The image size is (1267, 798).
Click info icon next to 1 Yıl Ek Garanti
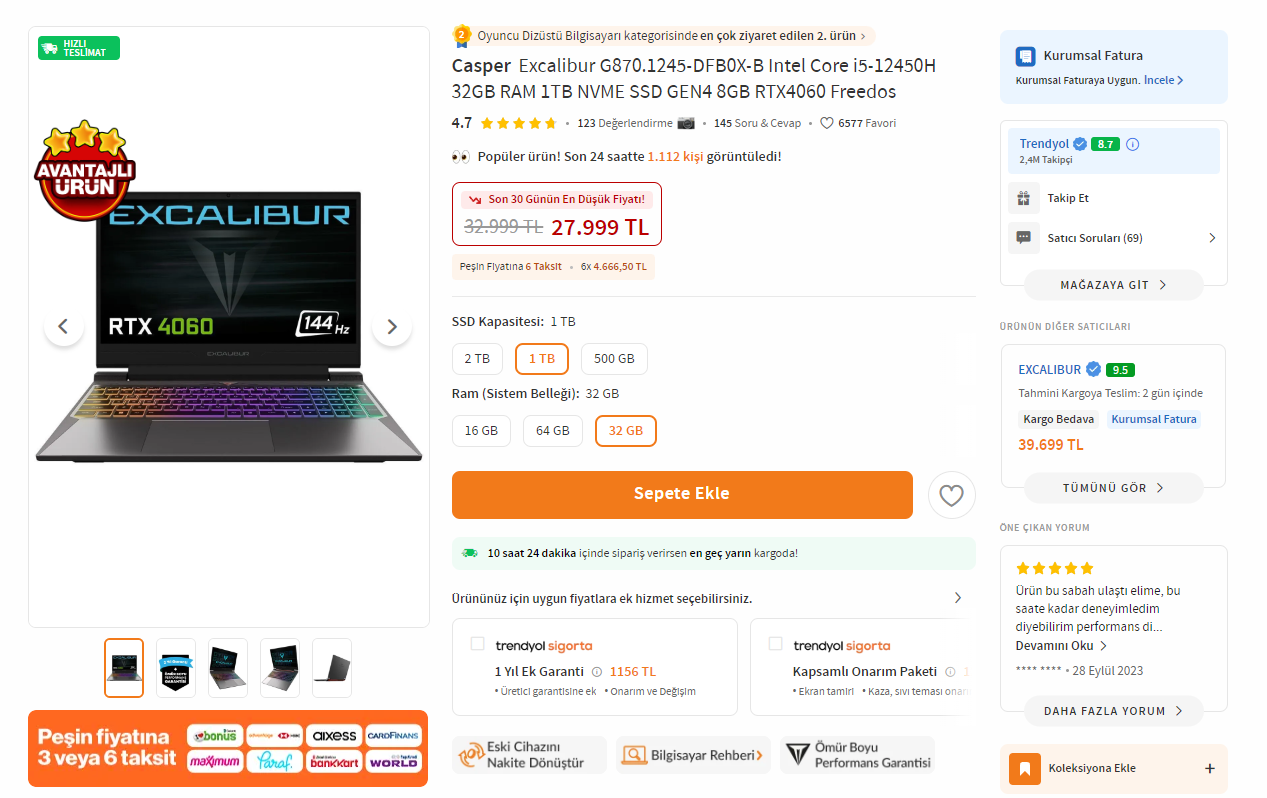(x=597, y=672)
